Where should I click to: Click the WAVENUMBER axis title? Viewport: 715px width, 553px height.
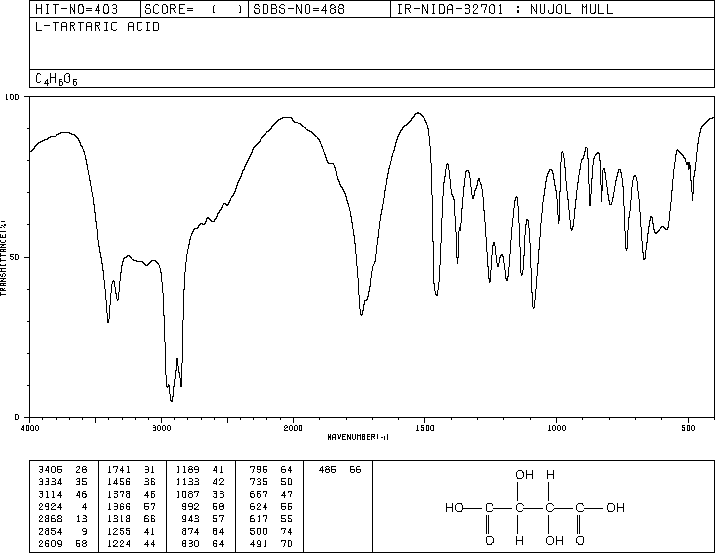coord(358,437)
